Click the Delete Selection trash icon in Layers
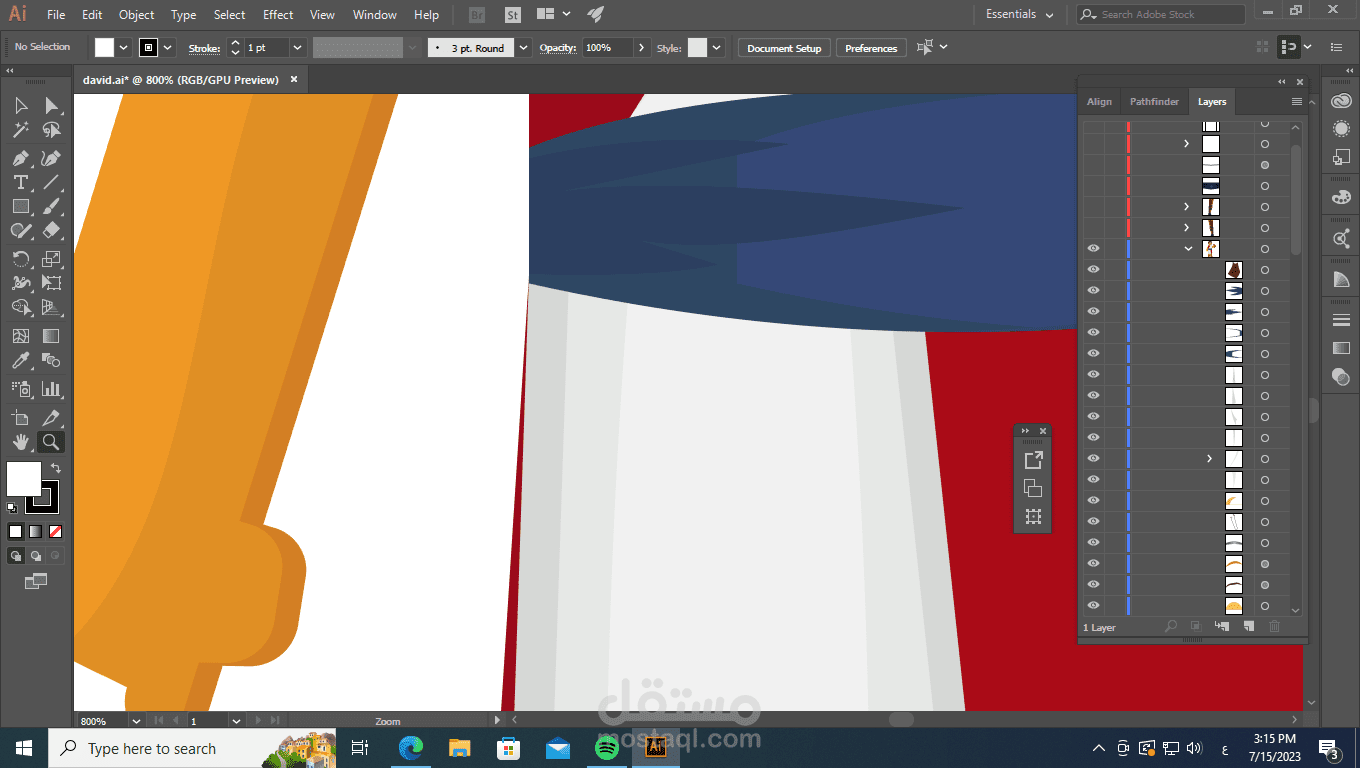 pyautogui.click(x=1274, y=627)
